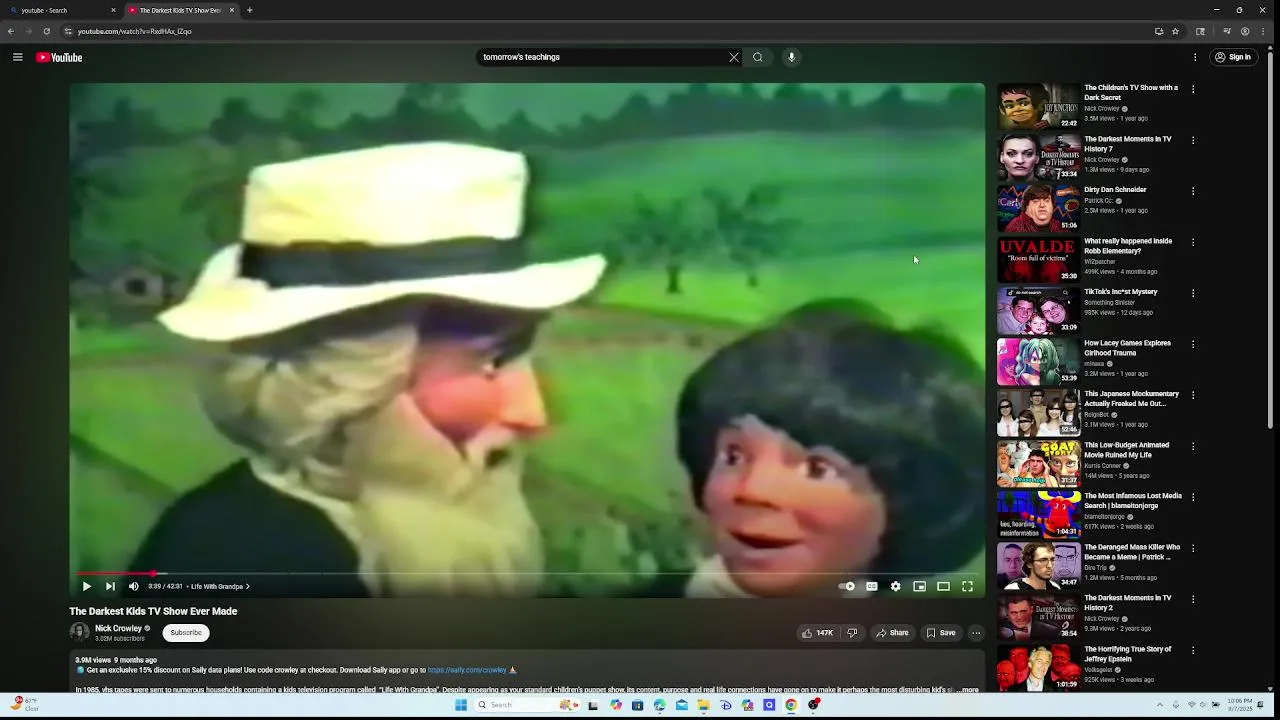Open player settings gear
The image size is (1280, 720).
(x=896, y=586)
